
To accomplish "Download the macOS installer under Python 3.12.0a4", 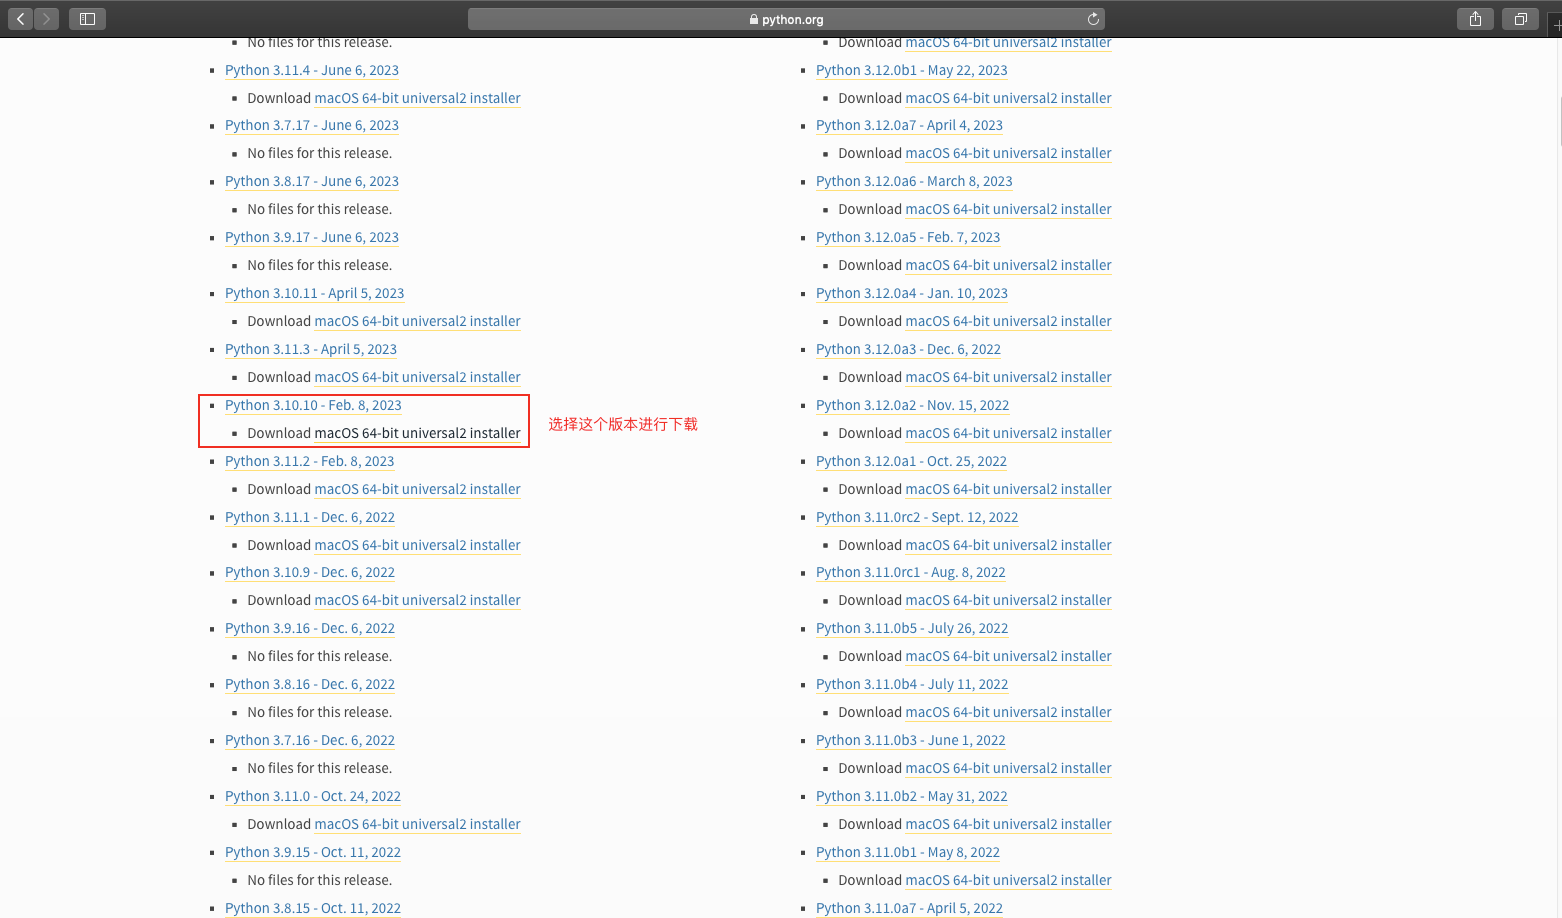I will click(1008, 321).
